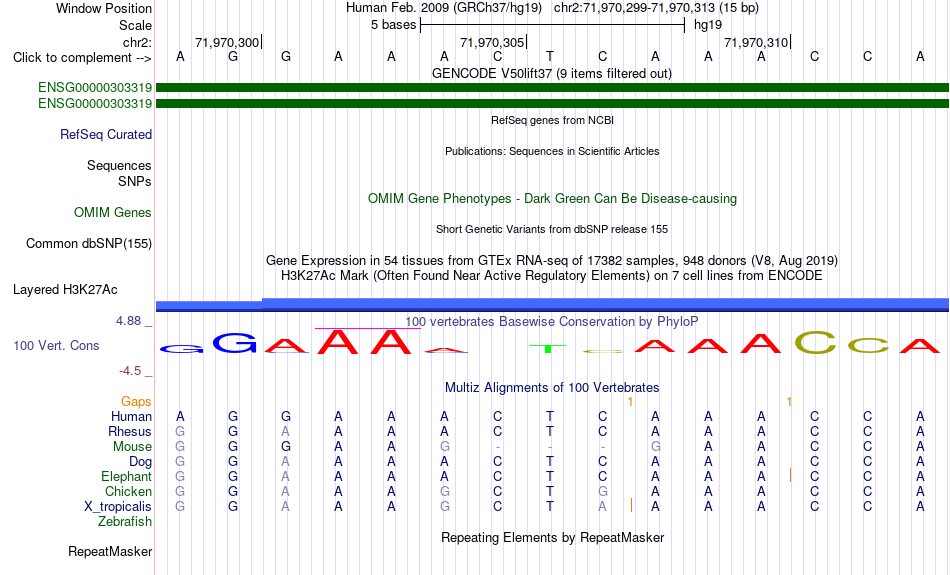The height and width of the screenshot is (575, 950).
Task: Click the Zebrafish species row label
Action: click(x=125, y=522)
